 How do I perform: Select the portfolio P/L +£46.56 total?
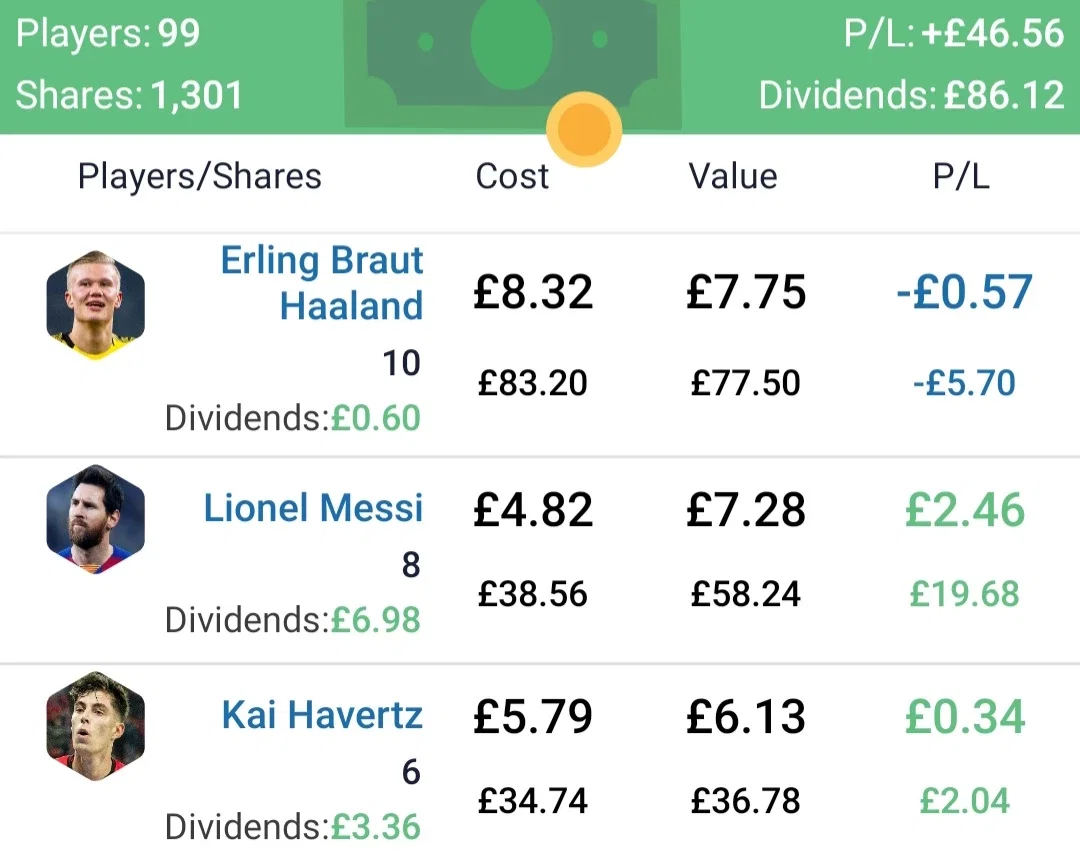[x=955, y=33]
